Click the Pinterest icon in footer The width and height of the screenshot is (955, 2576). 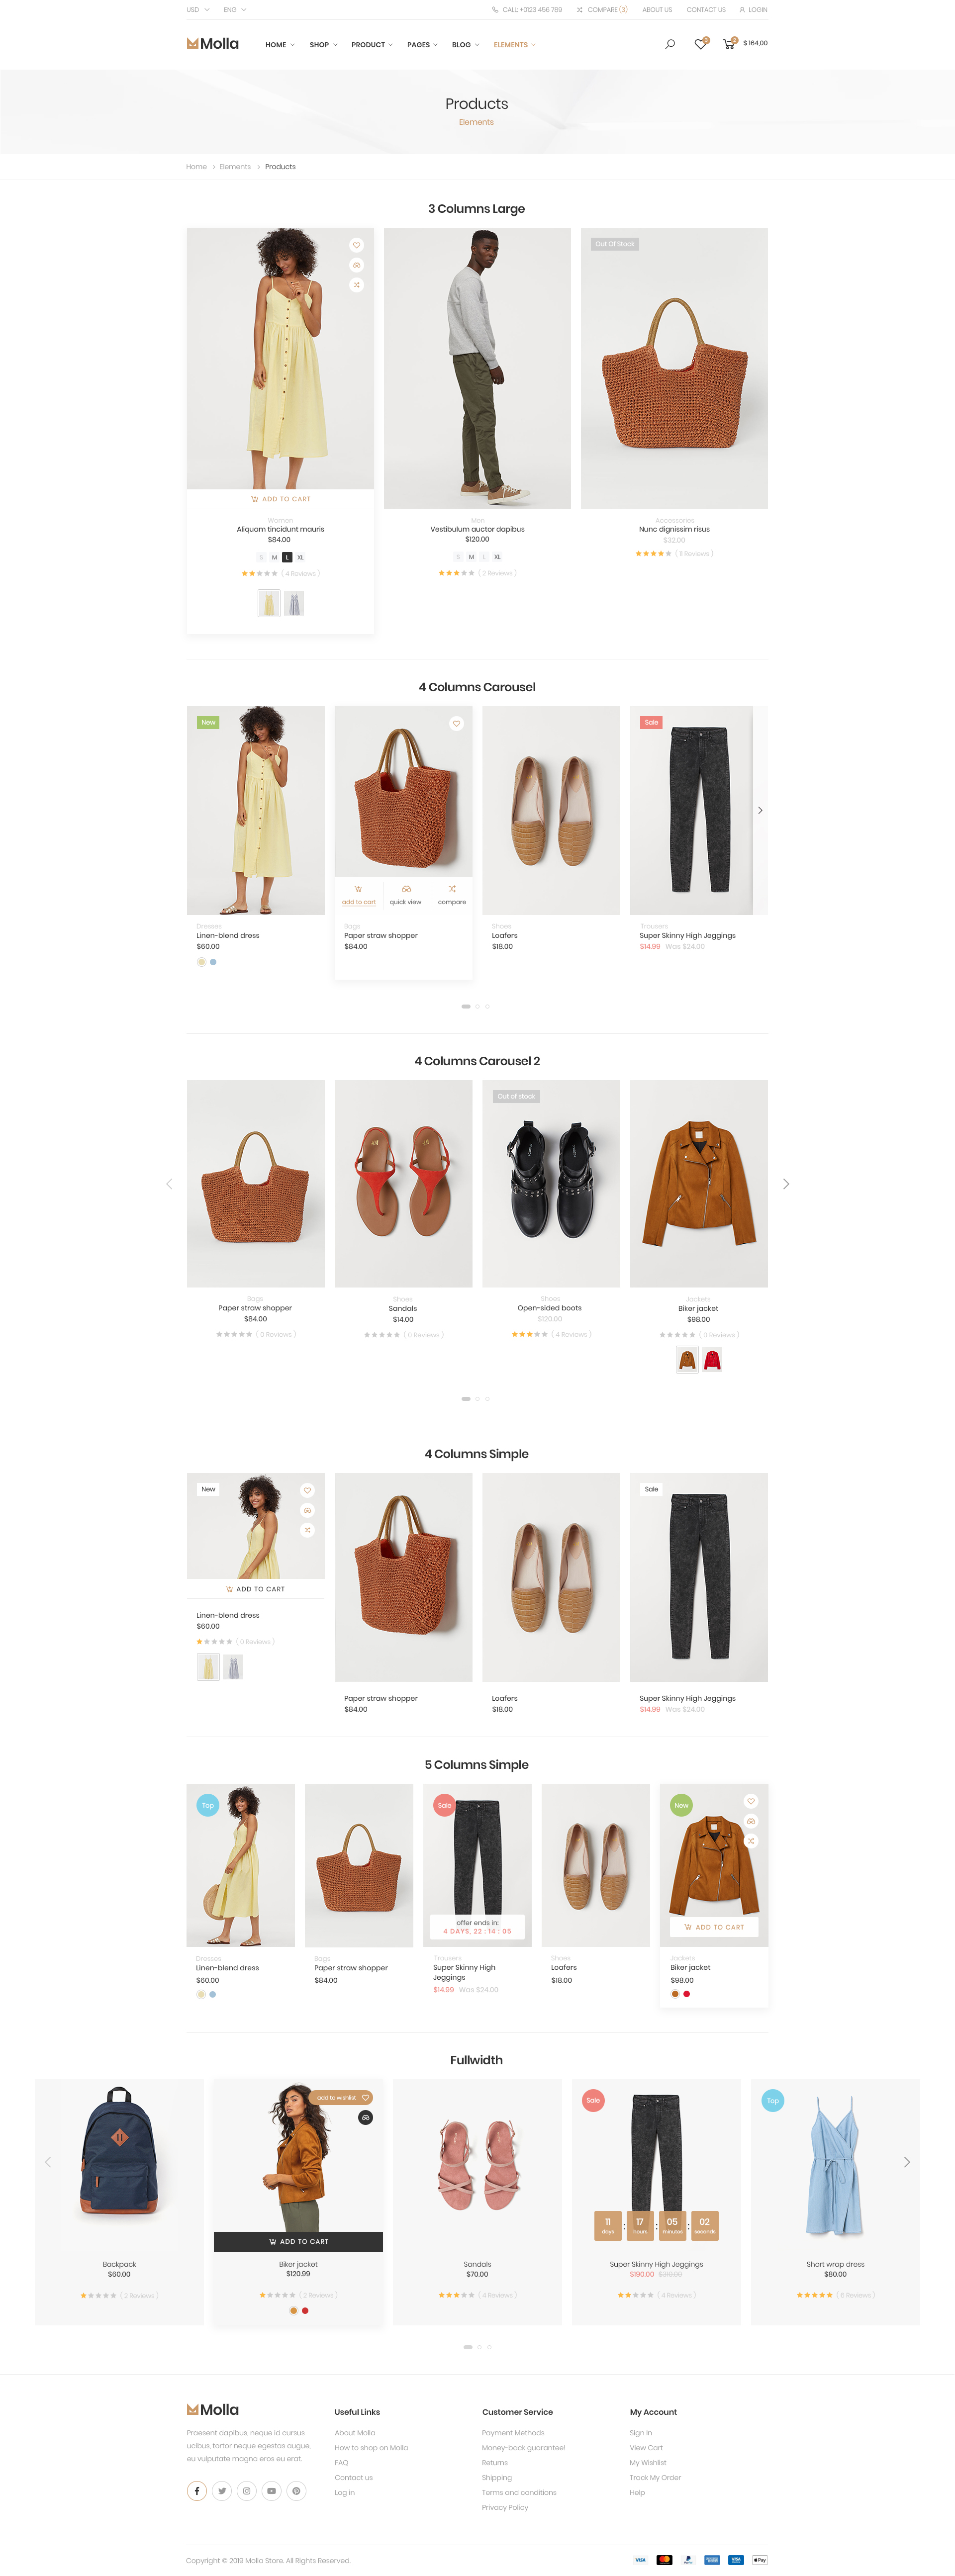[296, 2490]
